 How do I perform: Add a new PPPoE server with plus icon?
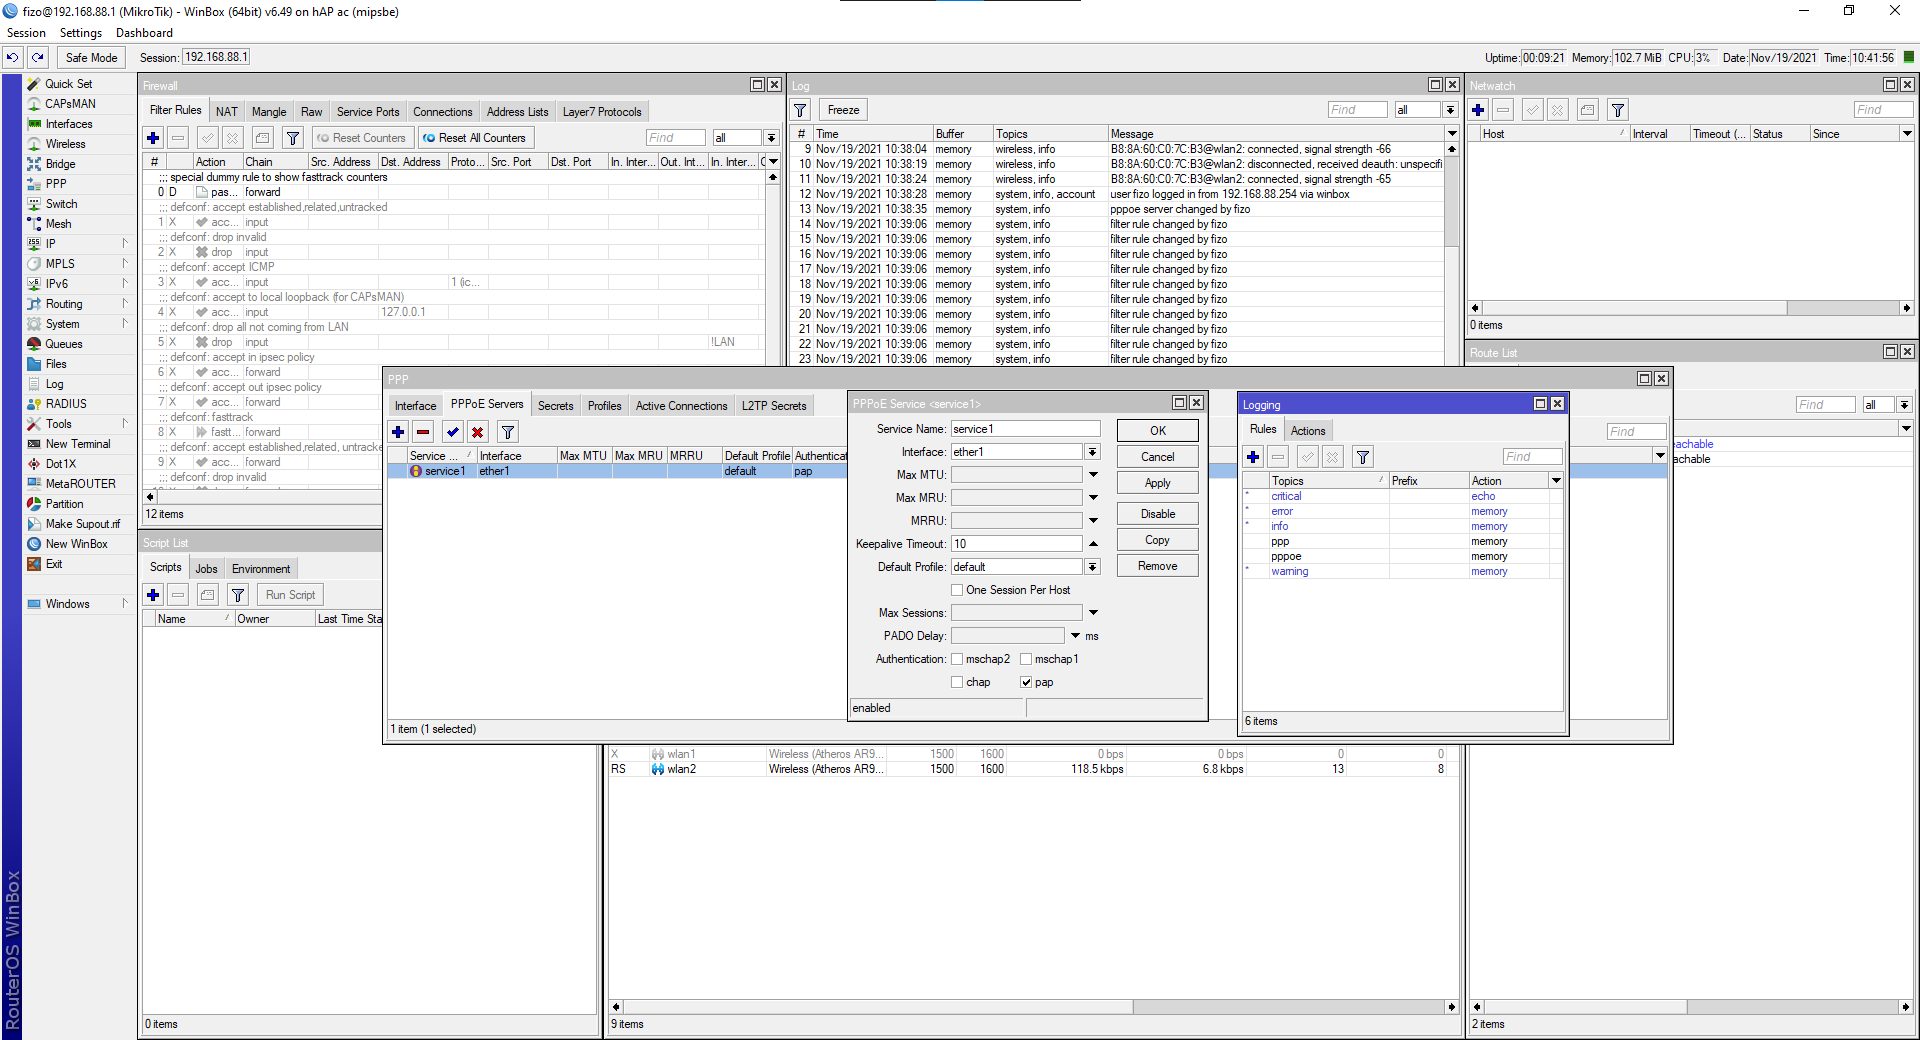(x=398, y=432)
